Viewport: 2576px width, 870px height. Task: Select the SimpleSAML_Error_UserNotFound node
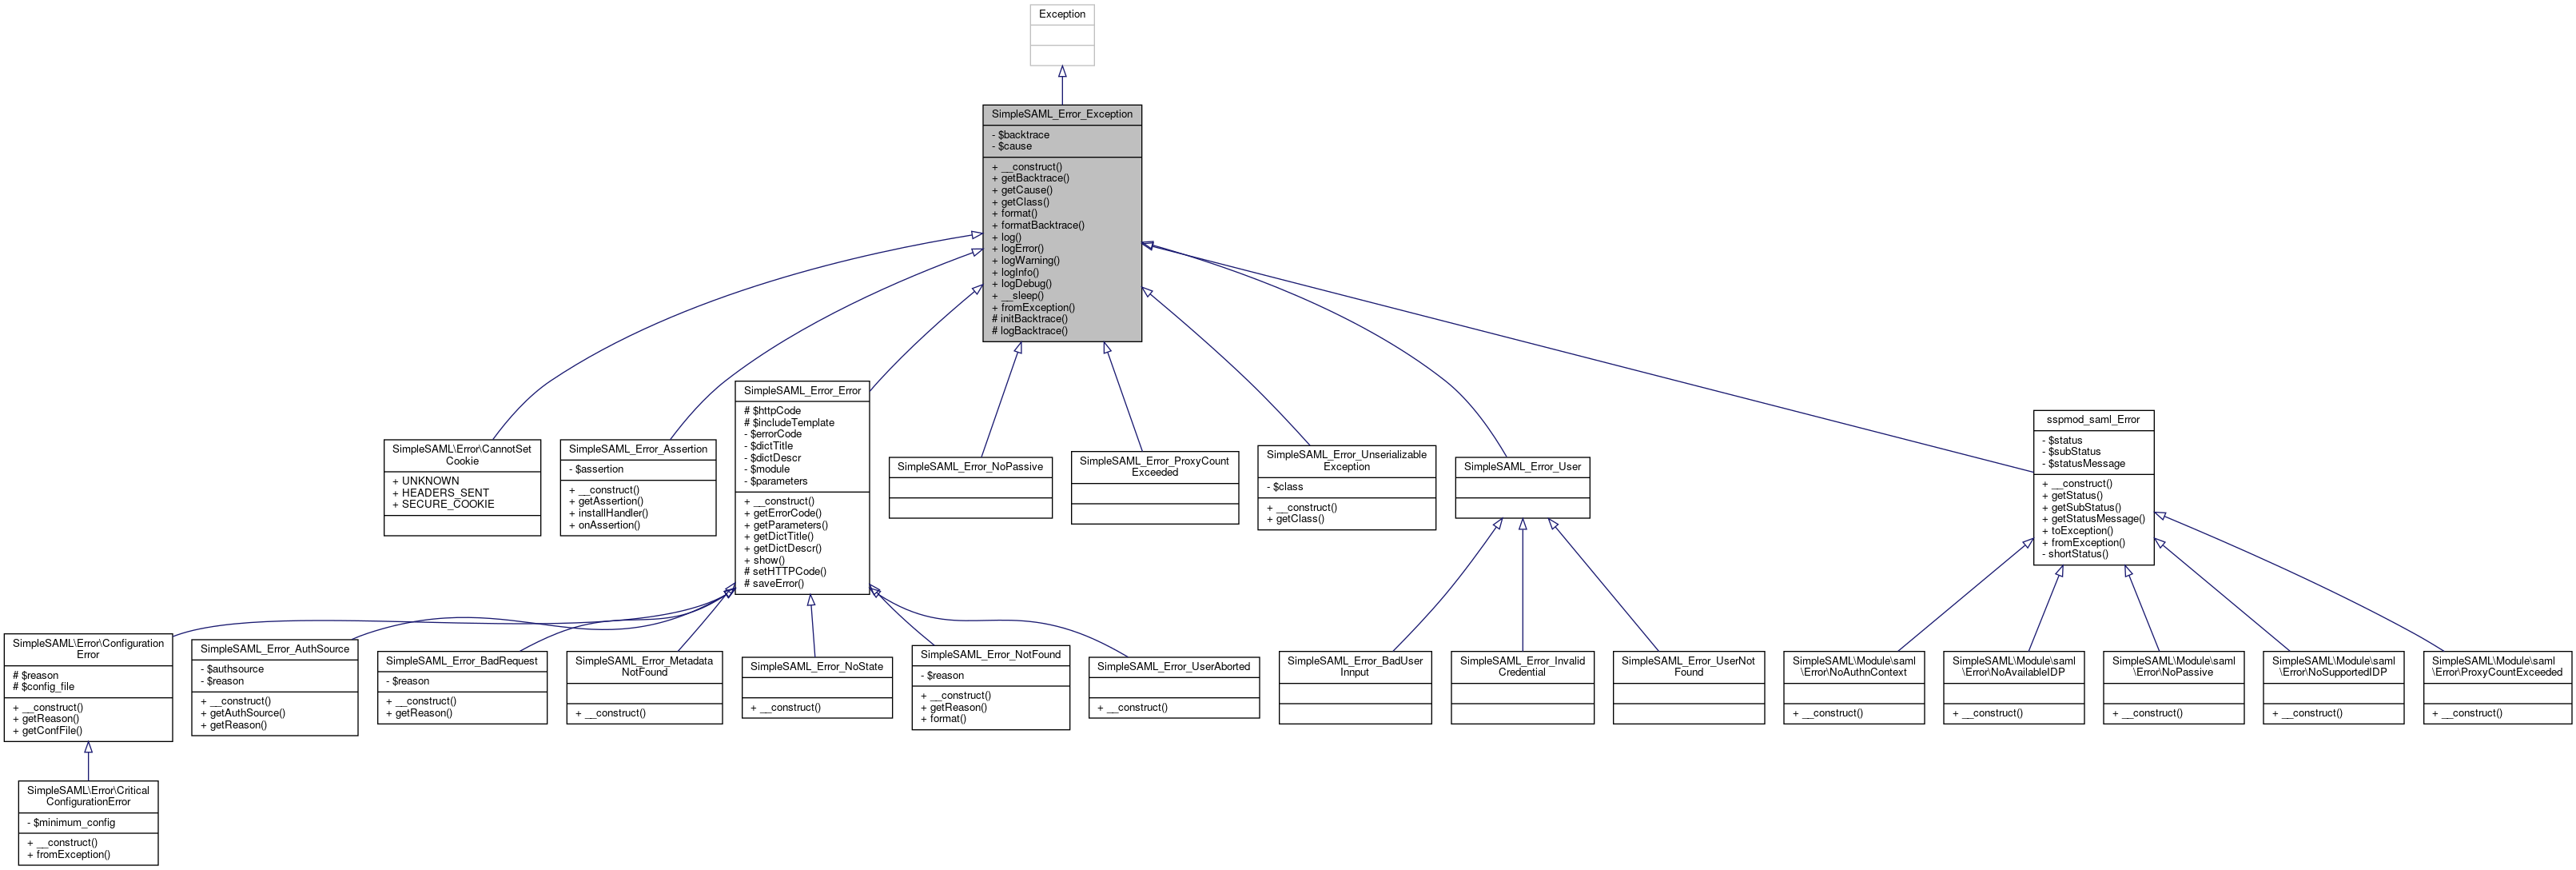point(1688,688)
